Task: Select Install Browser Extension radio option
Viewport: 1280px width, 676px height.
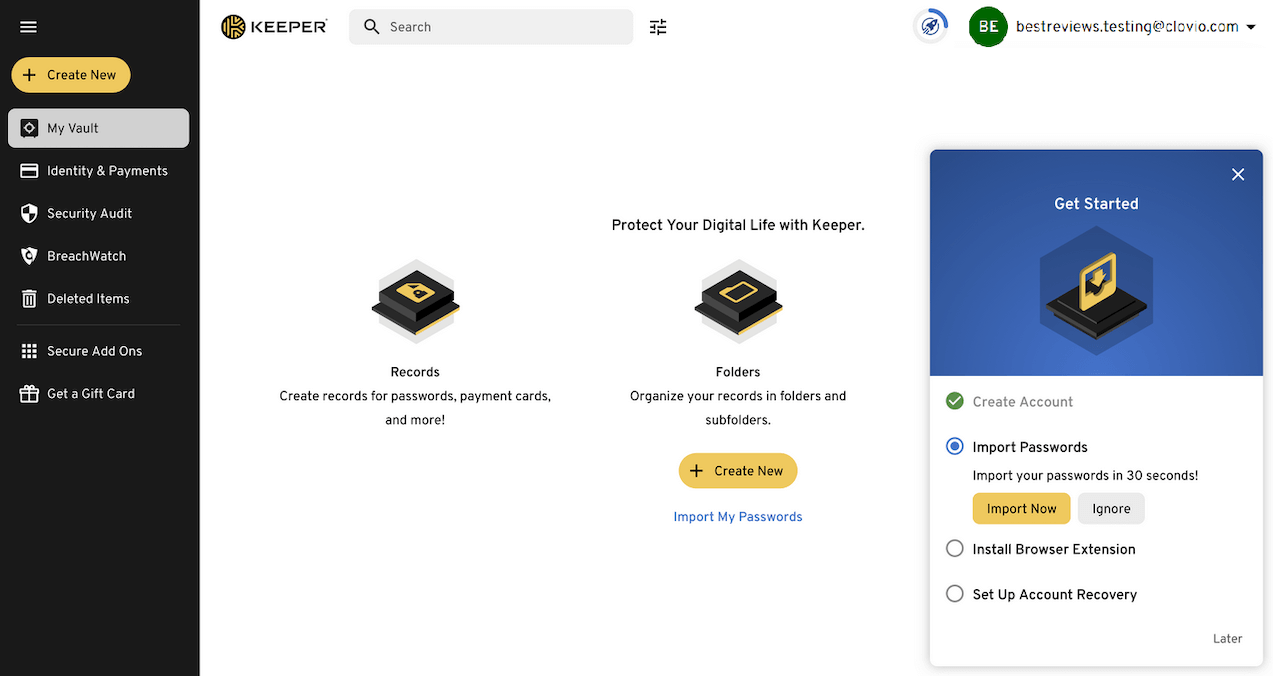Action: pos(955,549)
